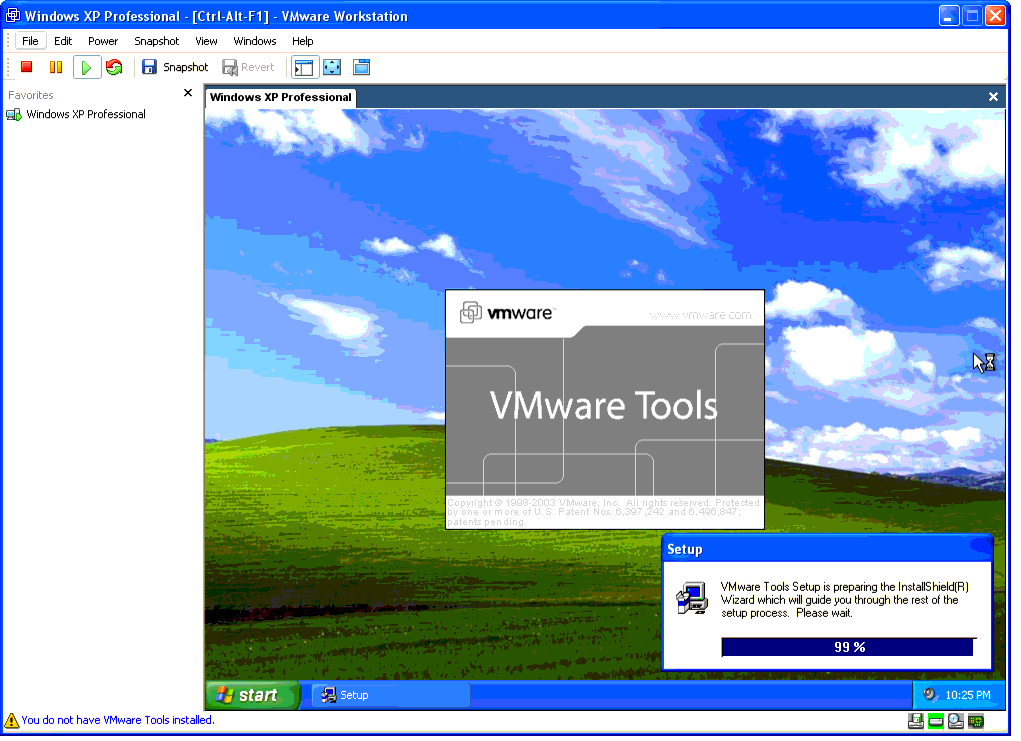The width and height of the screenshot is (1021, 741).
Task: Close the Favorites panel
Action: click(x=187, y=93)
